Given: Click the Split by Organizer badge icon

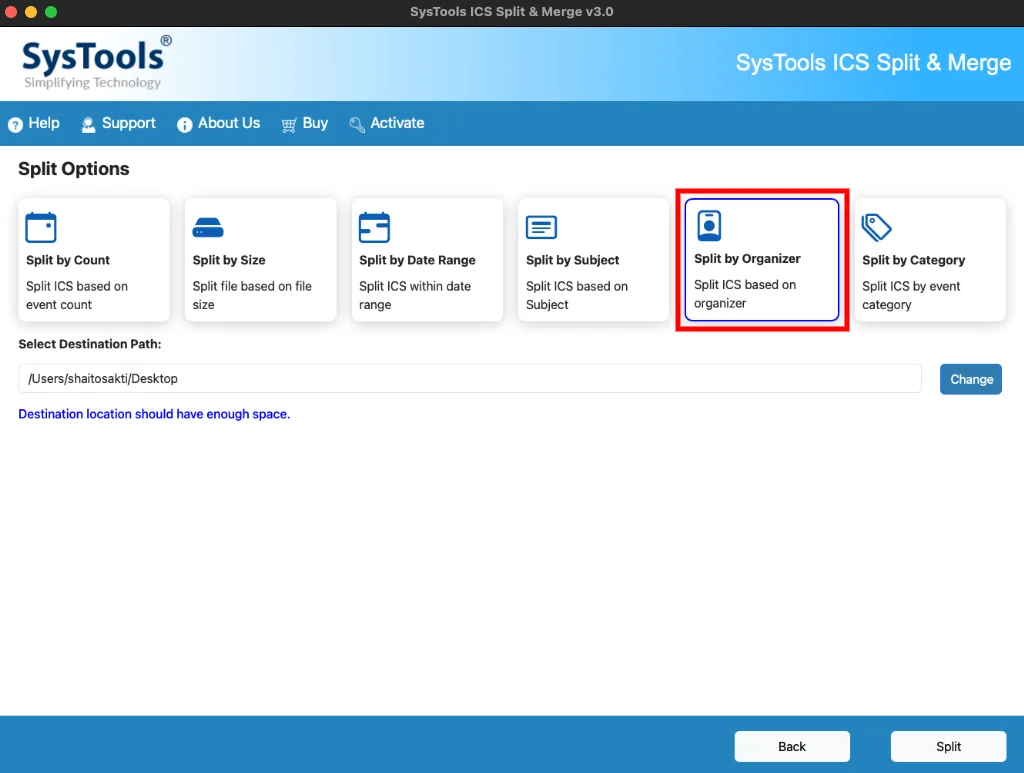Looking at the screenshot, I should 709,226.
